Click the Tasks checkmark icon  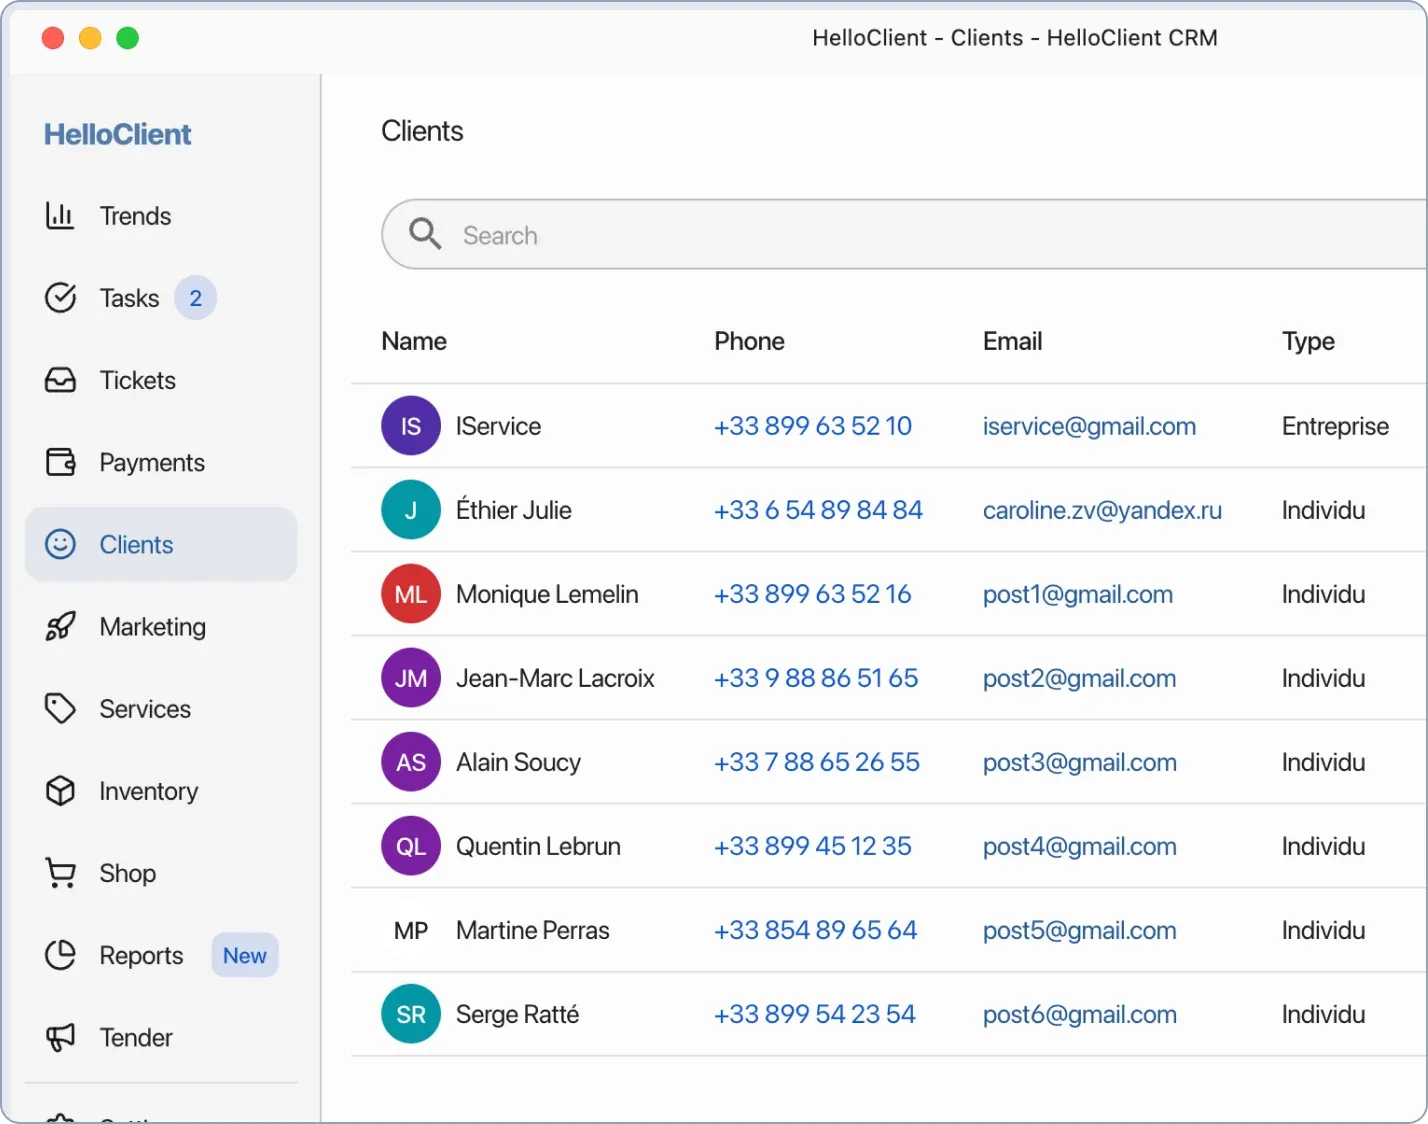click(x=61, y=297)
